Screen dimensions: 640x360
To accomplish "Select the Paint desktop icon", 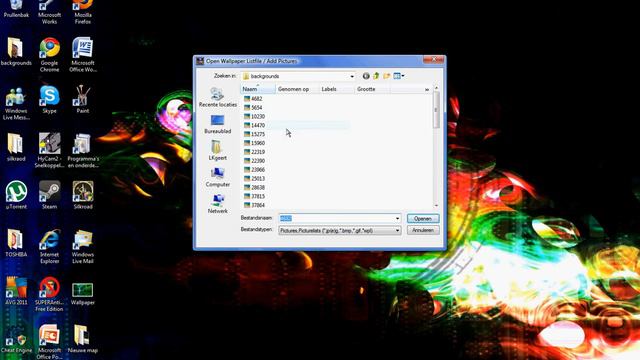I will [83, 100].
